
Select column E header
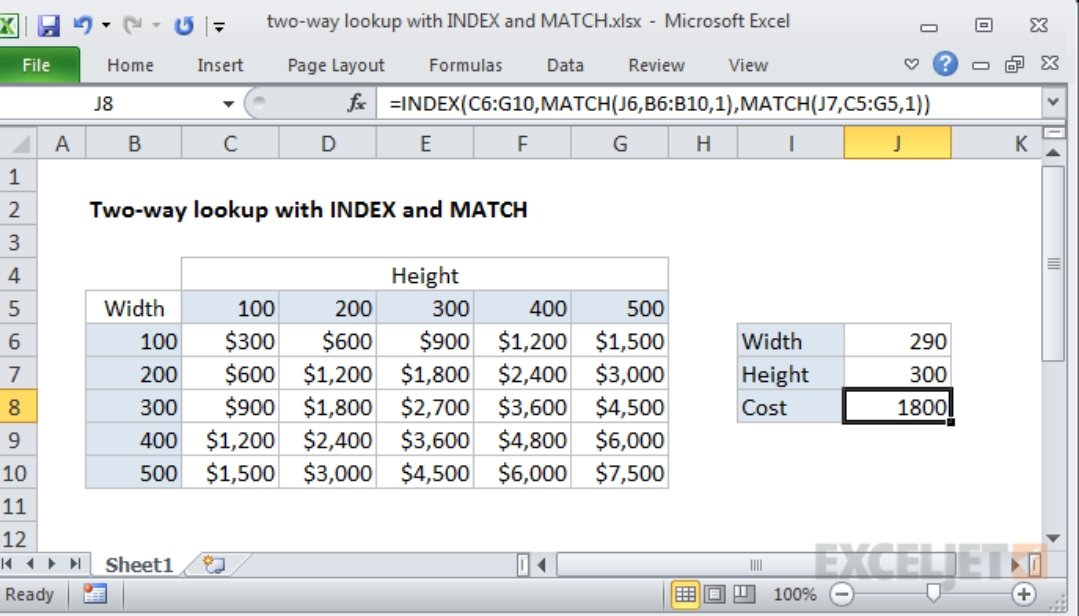[425, 143]
